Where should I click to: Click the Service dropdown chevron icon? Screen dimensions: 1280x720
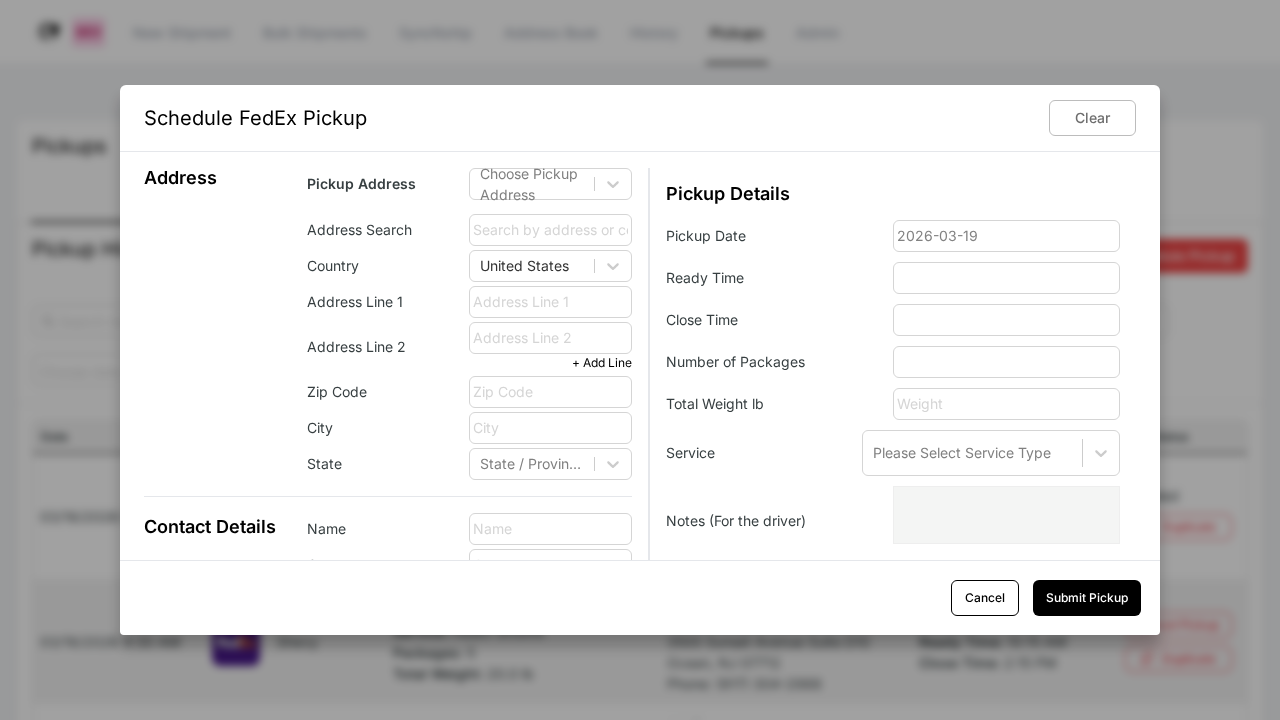pos(1101,453)
